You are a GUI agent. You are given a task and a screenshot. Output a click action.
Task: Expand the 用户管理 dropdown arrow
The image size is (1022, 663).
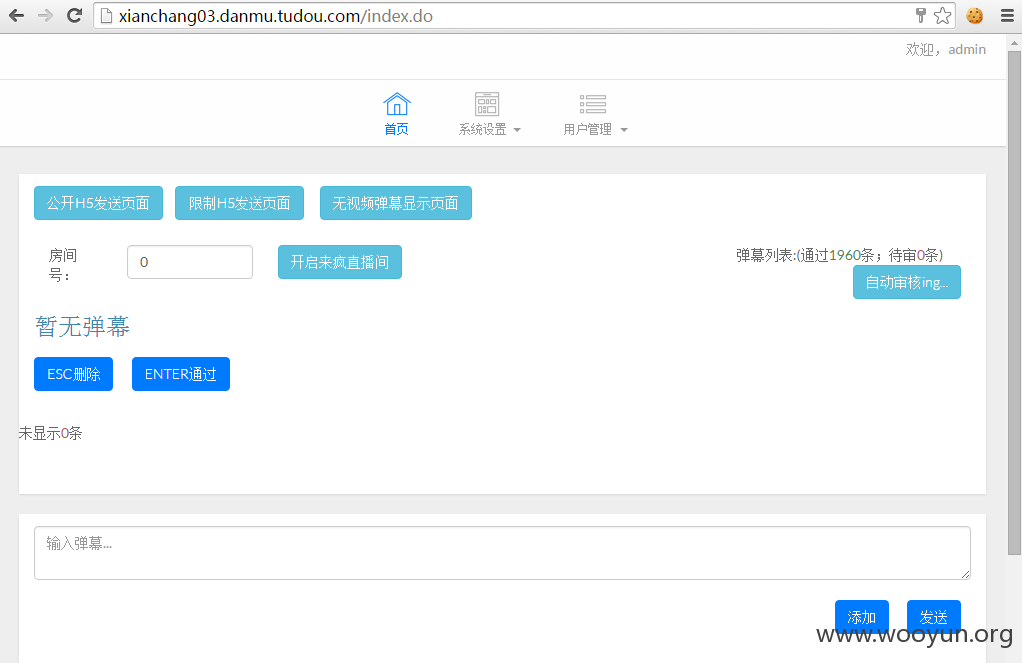(624, 130)
